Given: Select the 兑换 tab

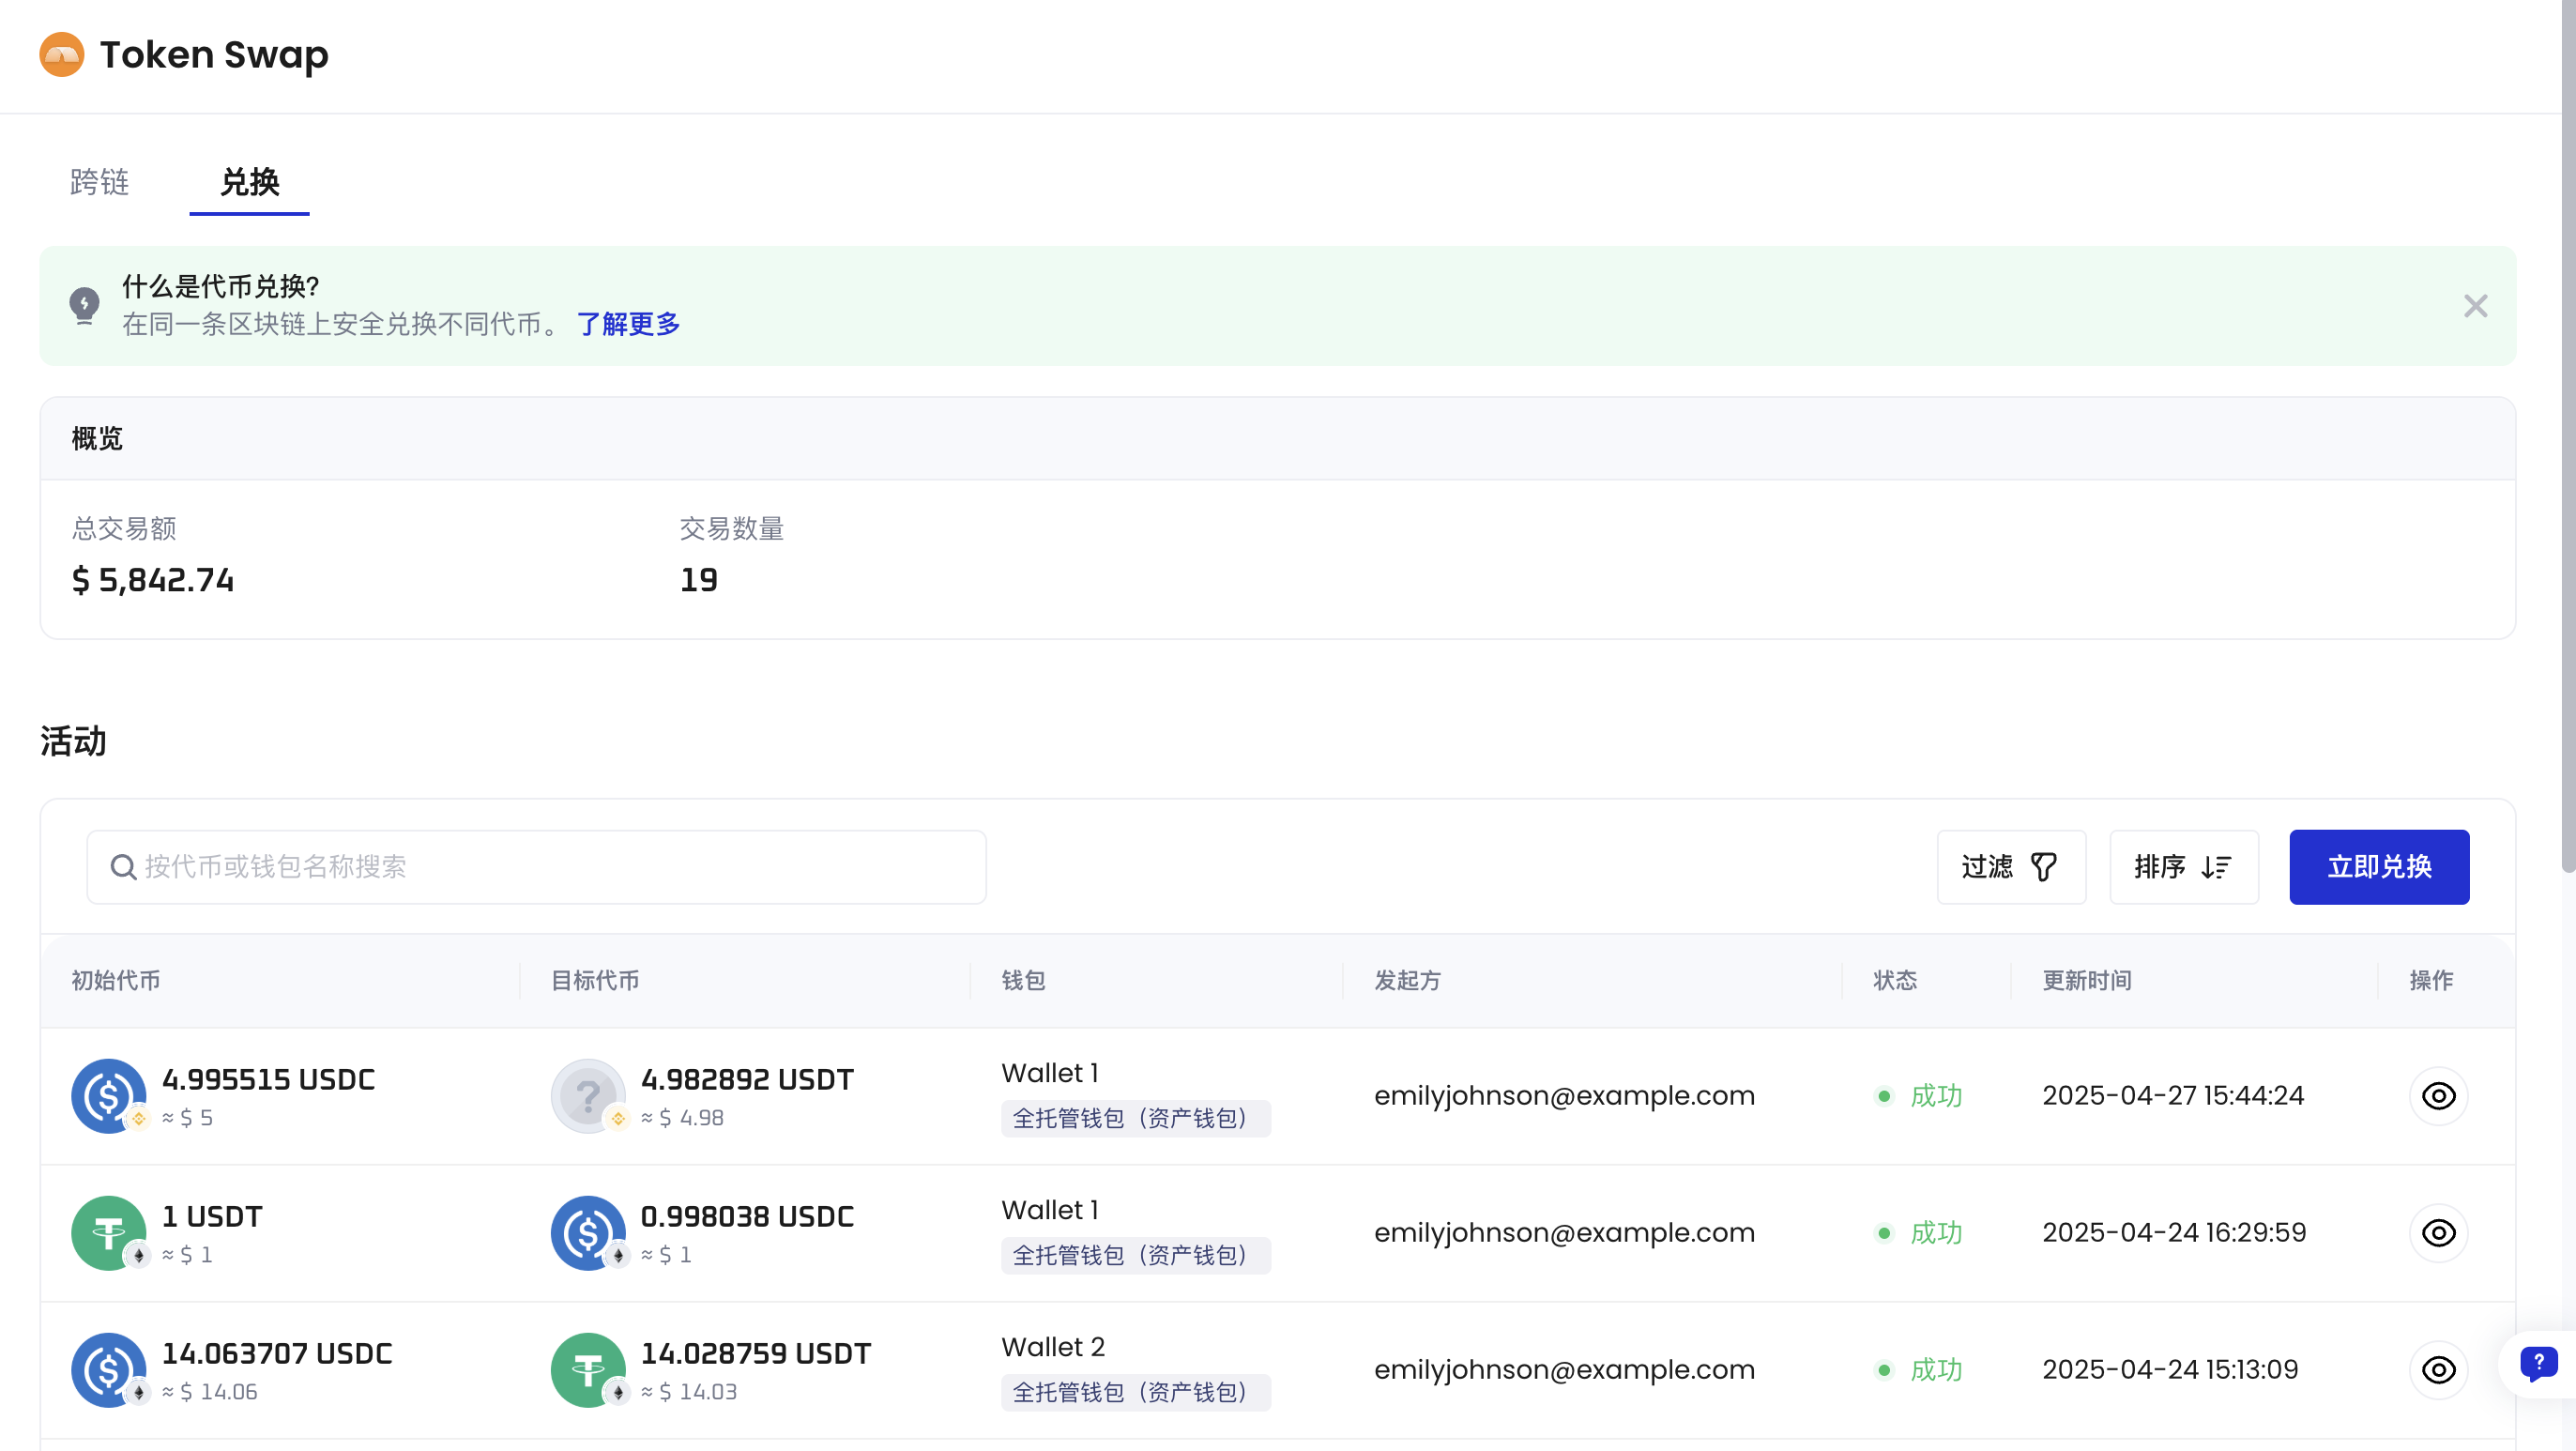Looking at the screenshot, I should pyautogui.click(x=249, y=183).
